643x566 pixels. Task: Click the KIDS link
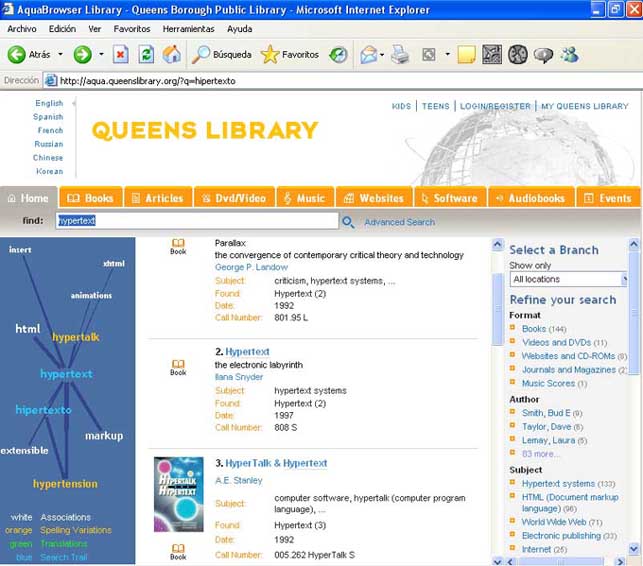point(401,106)
